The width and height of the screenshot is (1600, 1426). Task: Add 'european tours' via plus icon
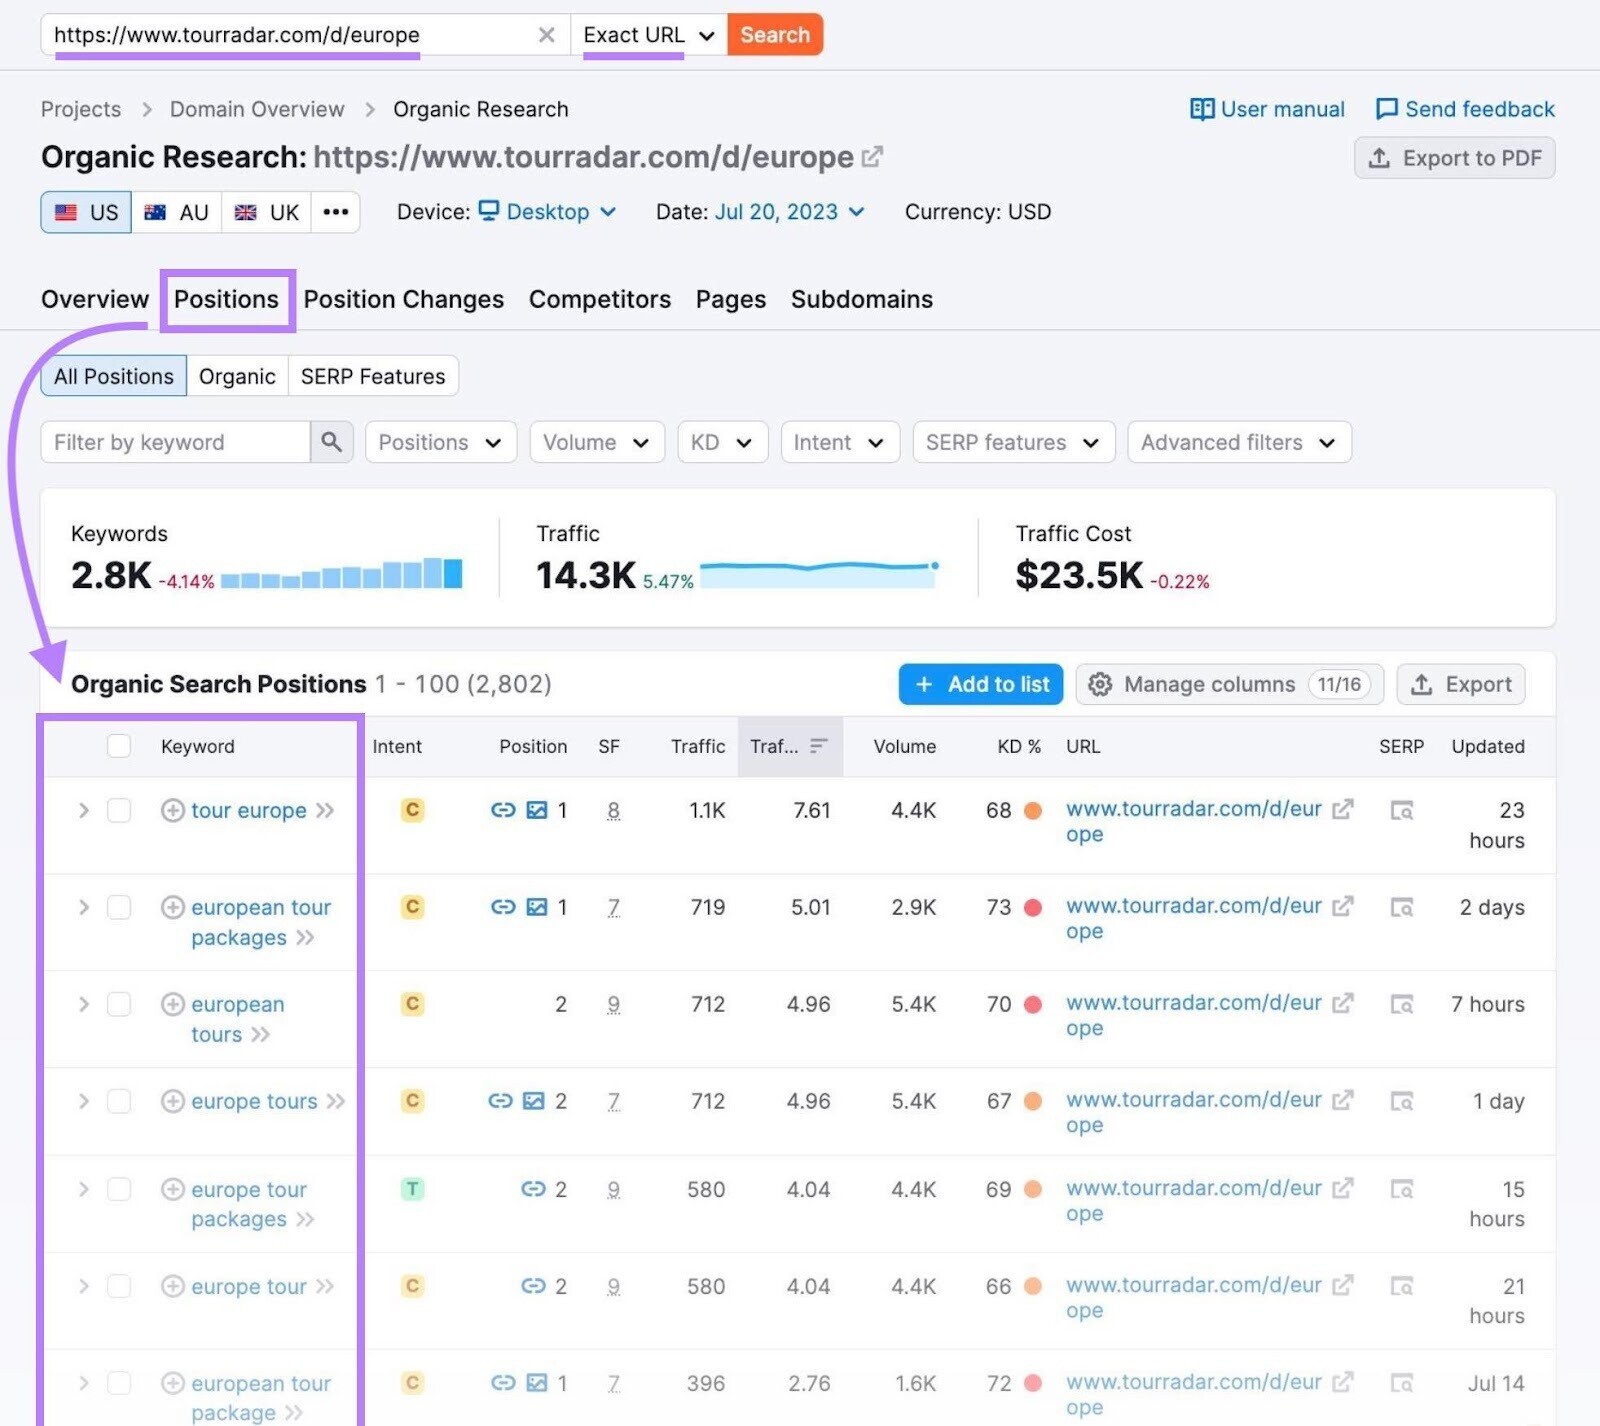[x=172, y=1004]
